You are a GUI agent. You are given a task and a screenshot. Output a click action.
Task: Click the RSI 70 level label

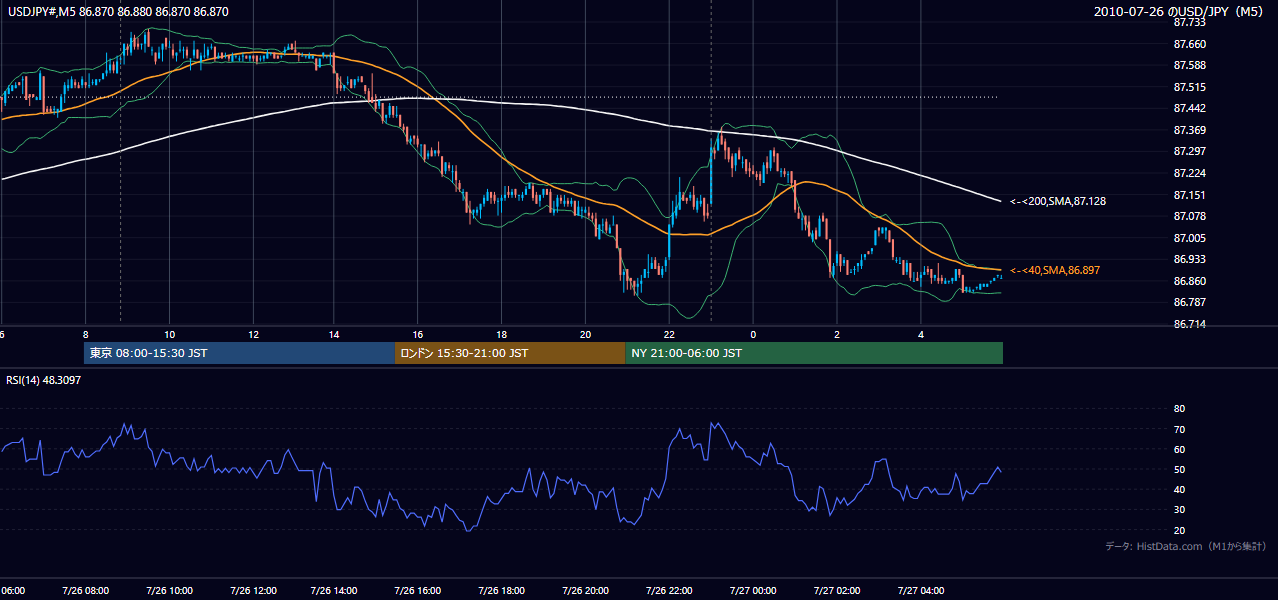click(1179, 429)
